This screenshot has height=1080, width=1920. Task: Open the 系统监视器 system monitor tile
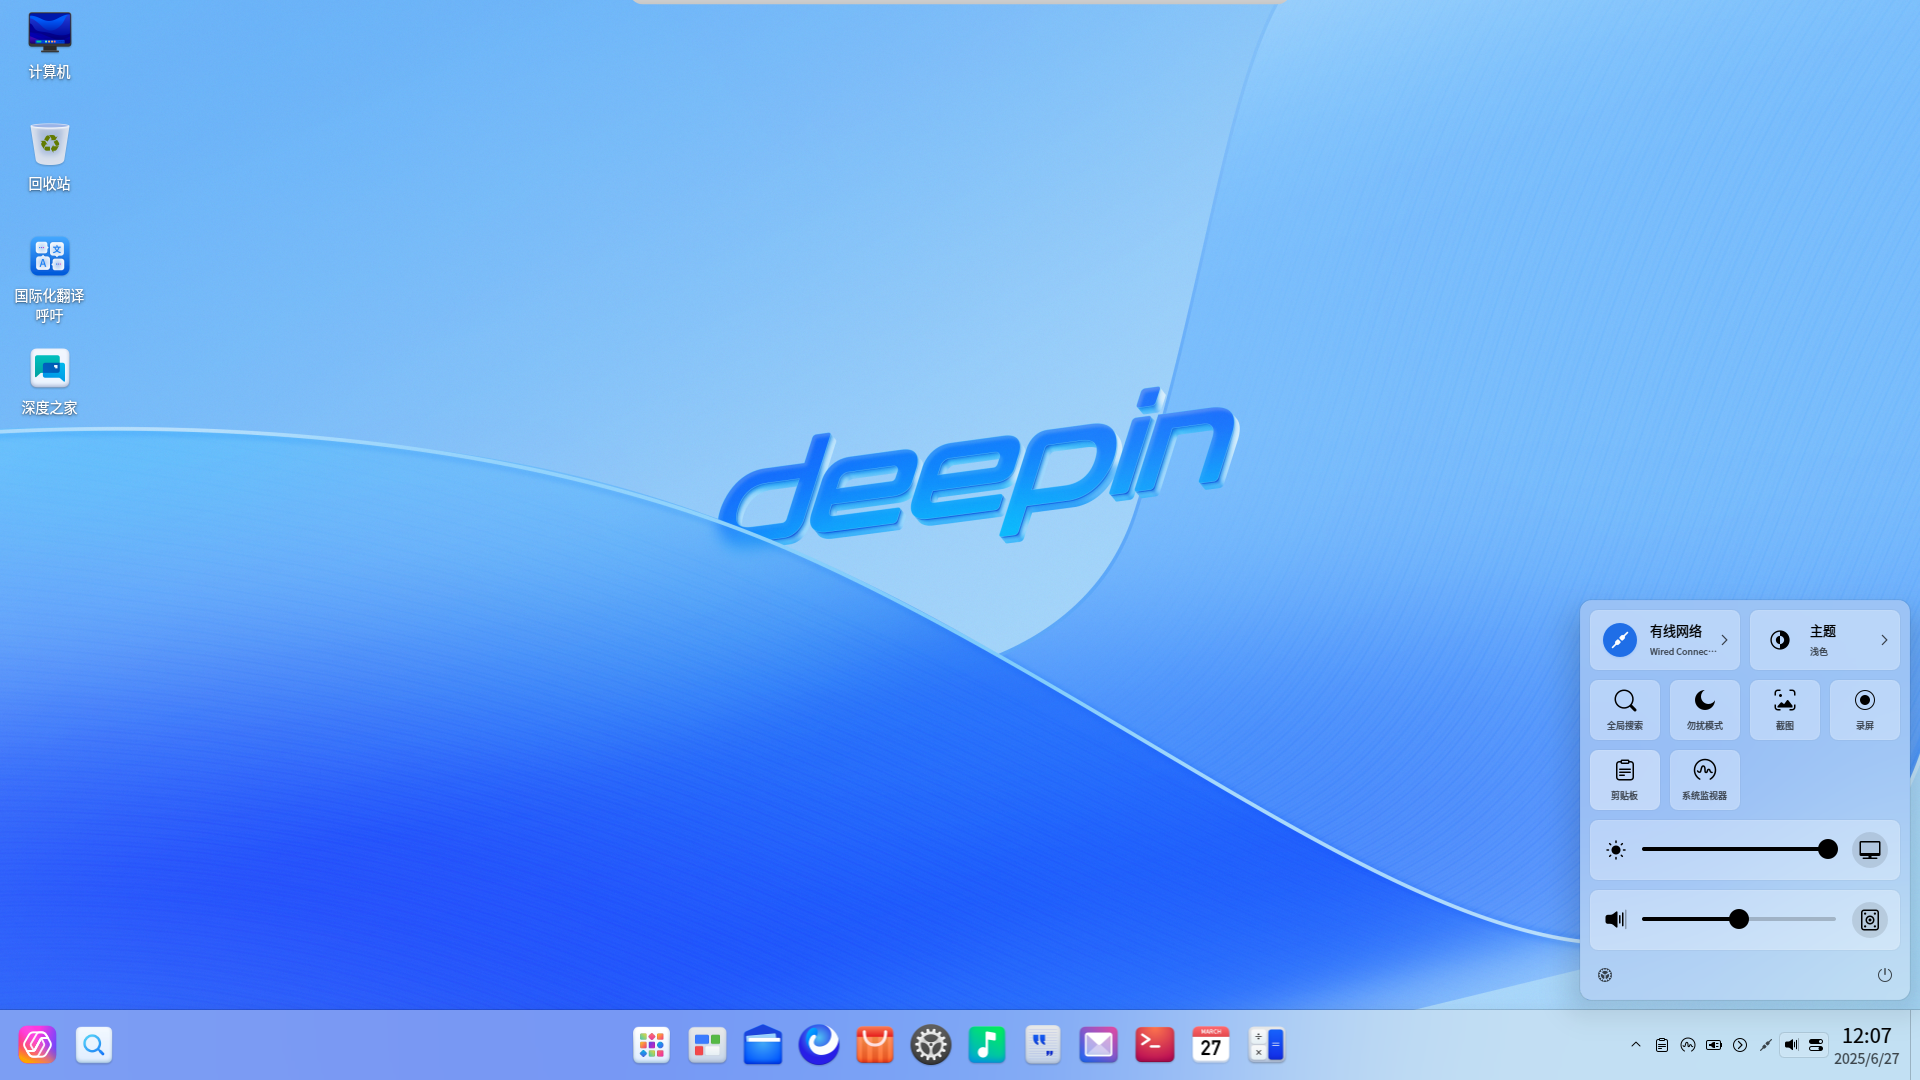[1705, 780]
